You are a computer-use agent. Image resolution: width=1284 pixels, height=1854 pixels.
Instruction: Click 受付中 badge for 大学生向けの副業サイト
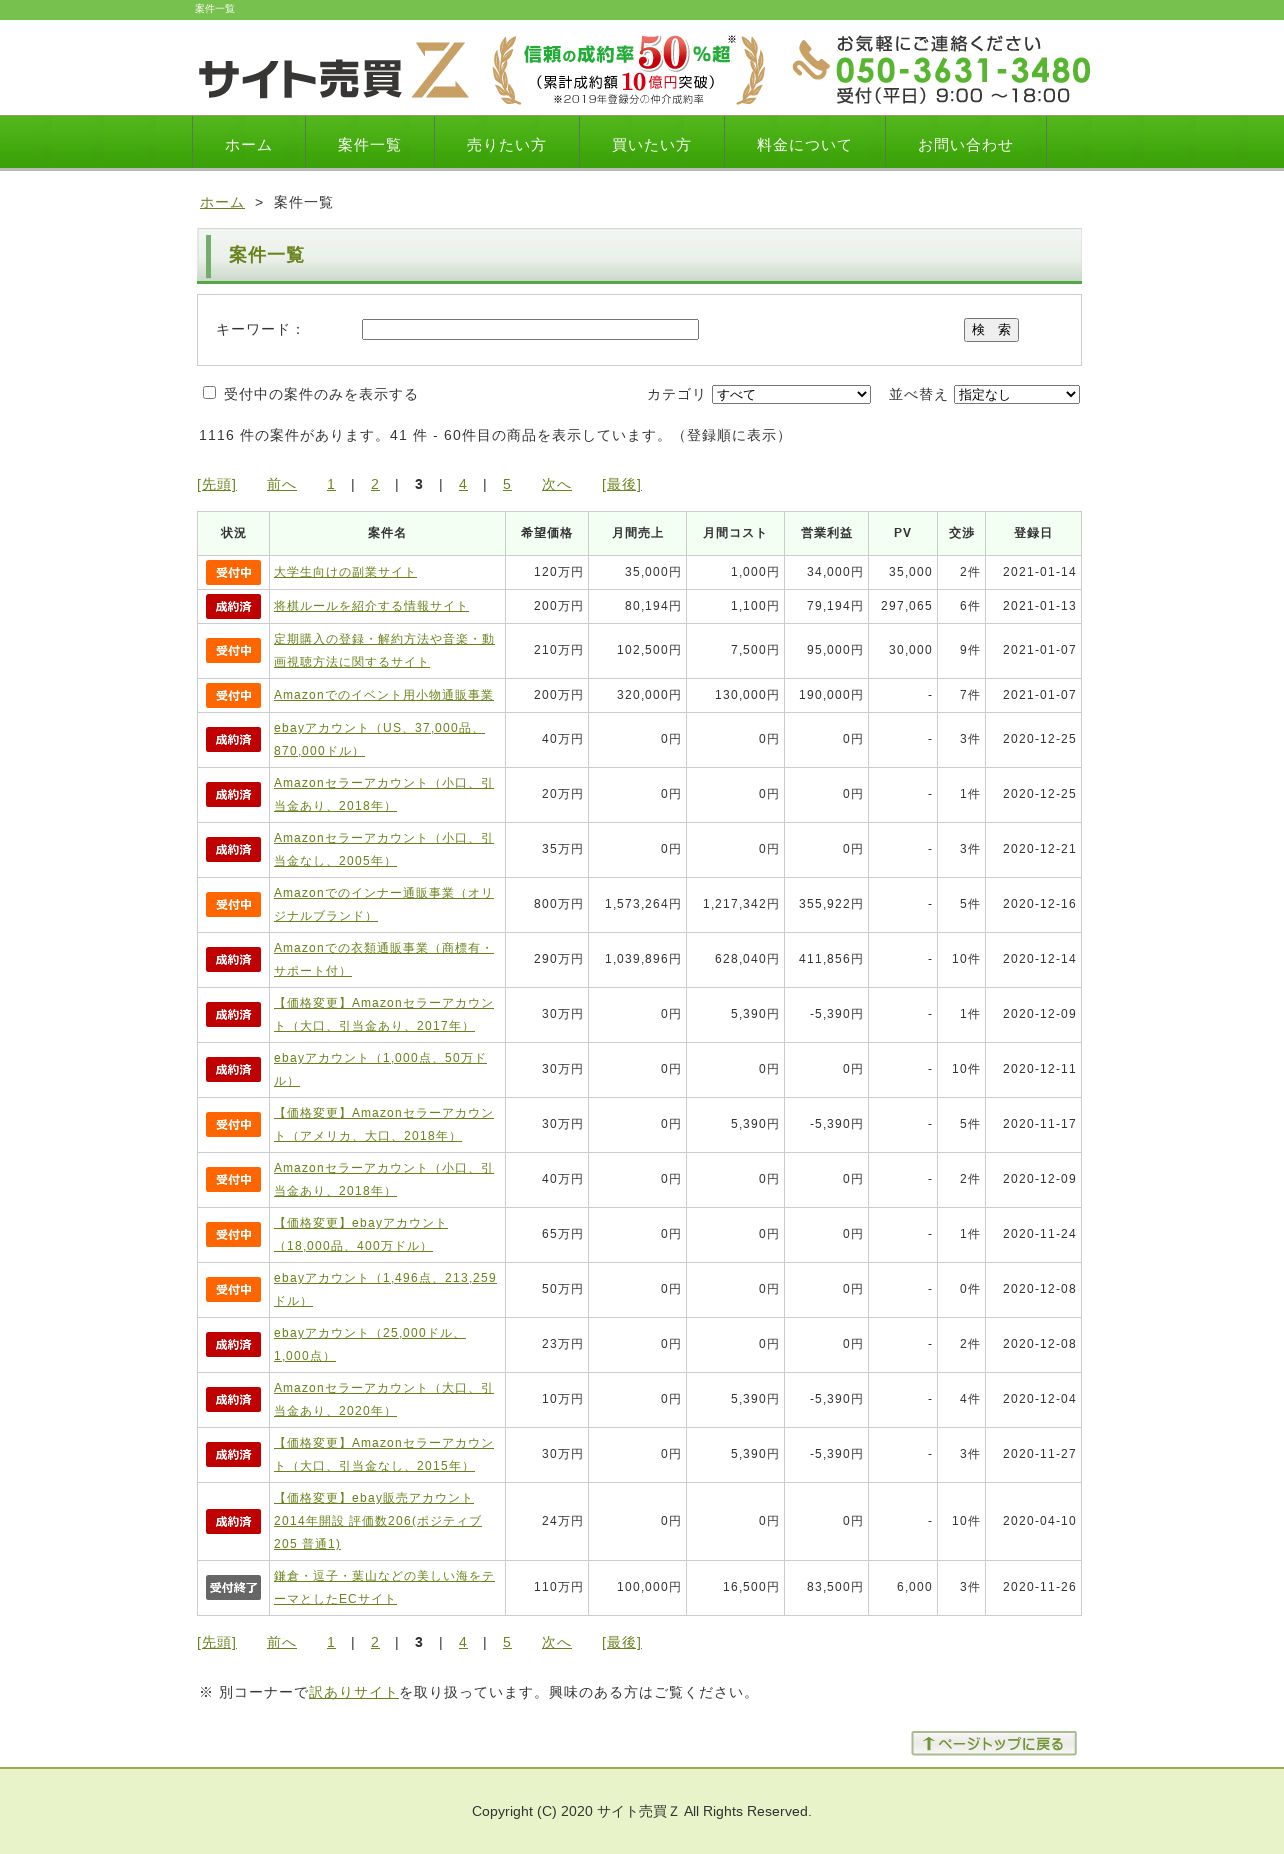coord(233,572)
